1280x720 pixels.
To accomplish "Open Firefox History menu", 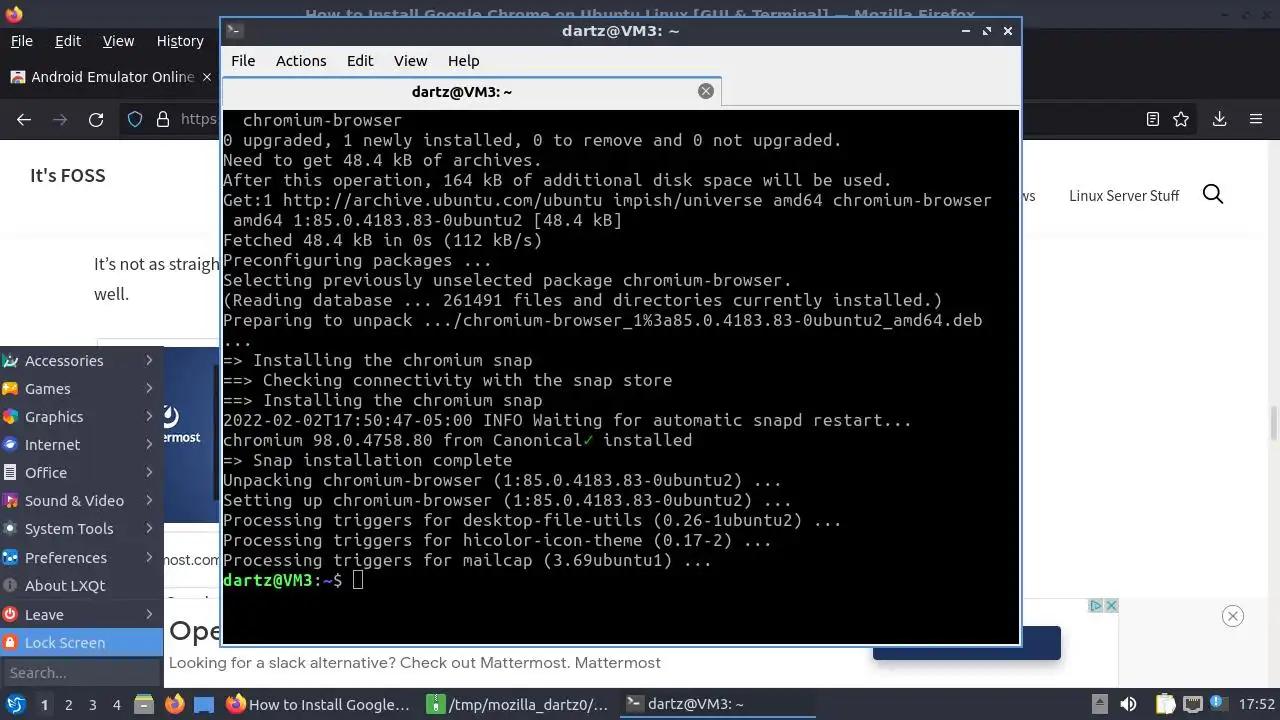I will 180,41.
